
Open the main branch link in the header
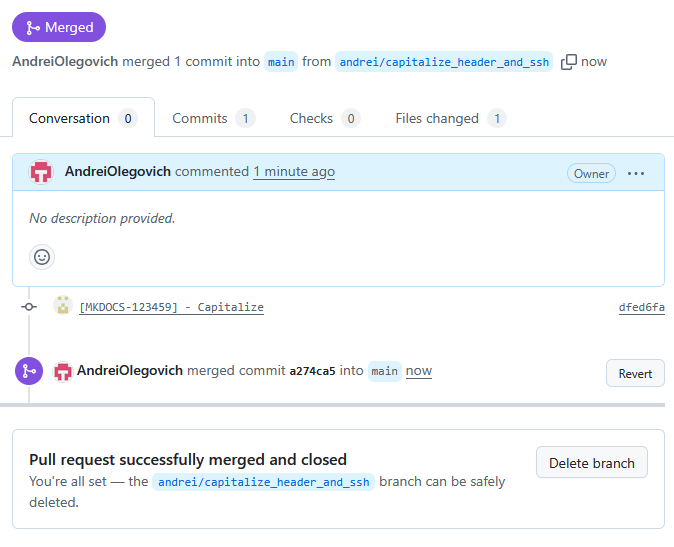[x=281, y=62]
